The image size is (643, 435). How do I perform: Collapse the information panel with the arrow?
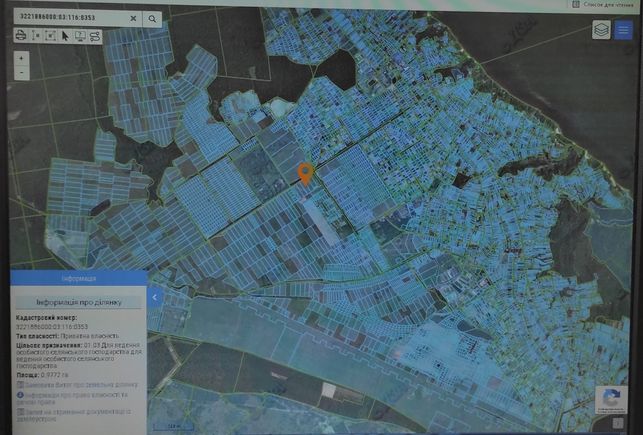point(154,297)
